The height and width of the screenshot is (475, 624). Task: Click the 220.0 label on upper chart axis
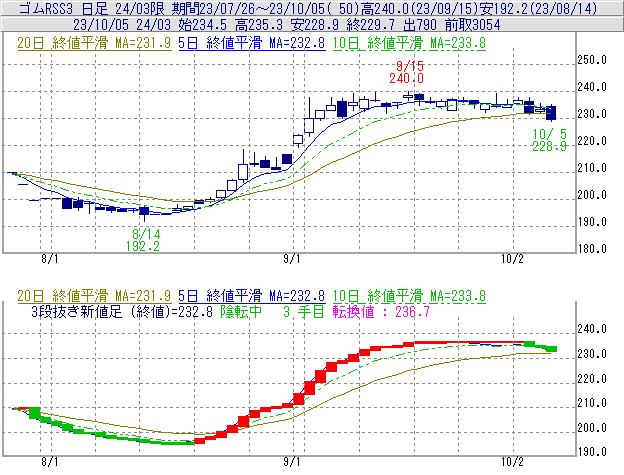point(592,141)
